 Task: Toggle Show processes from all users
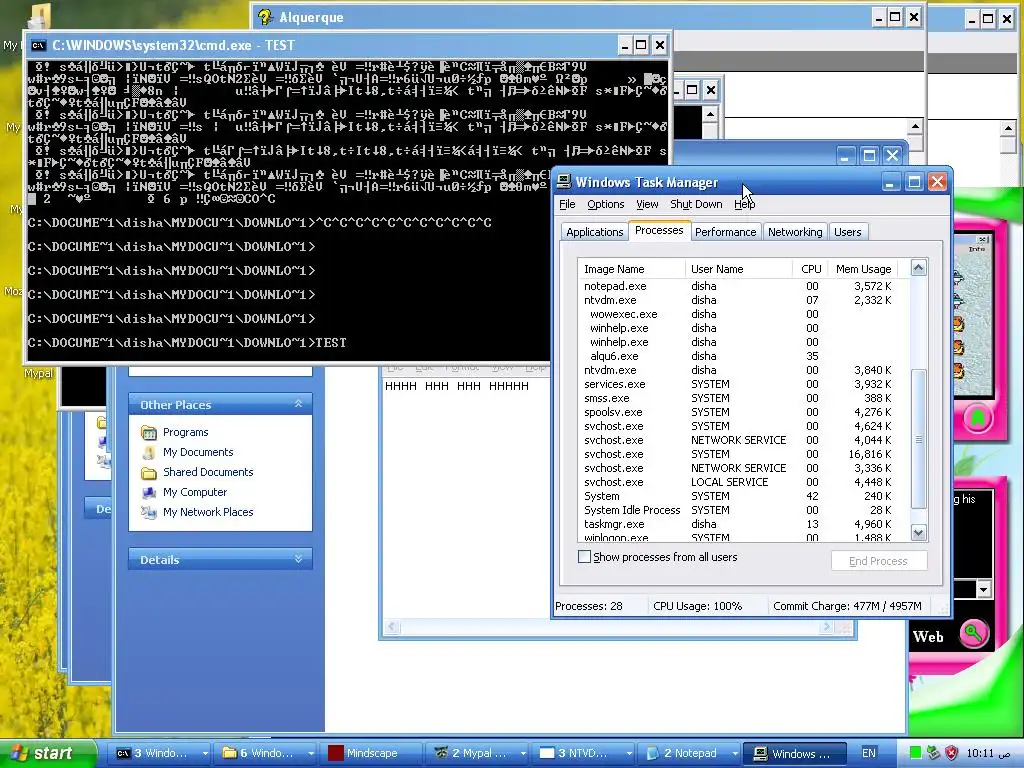coord(584,557)
